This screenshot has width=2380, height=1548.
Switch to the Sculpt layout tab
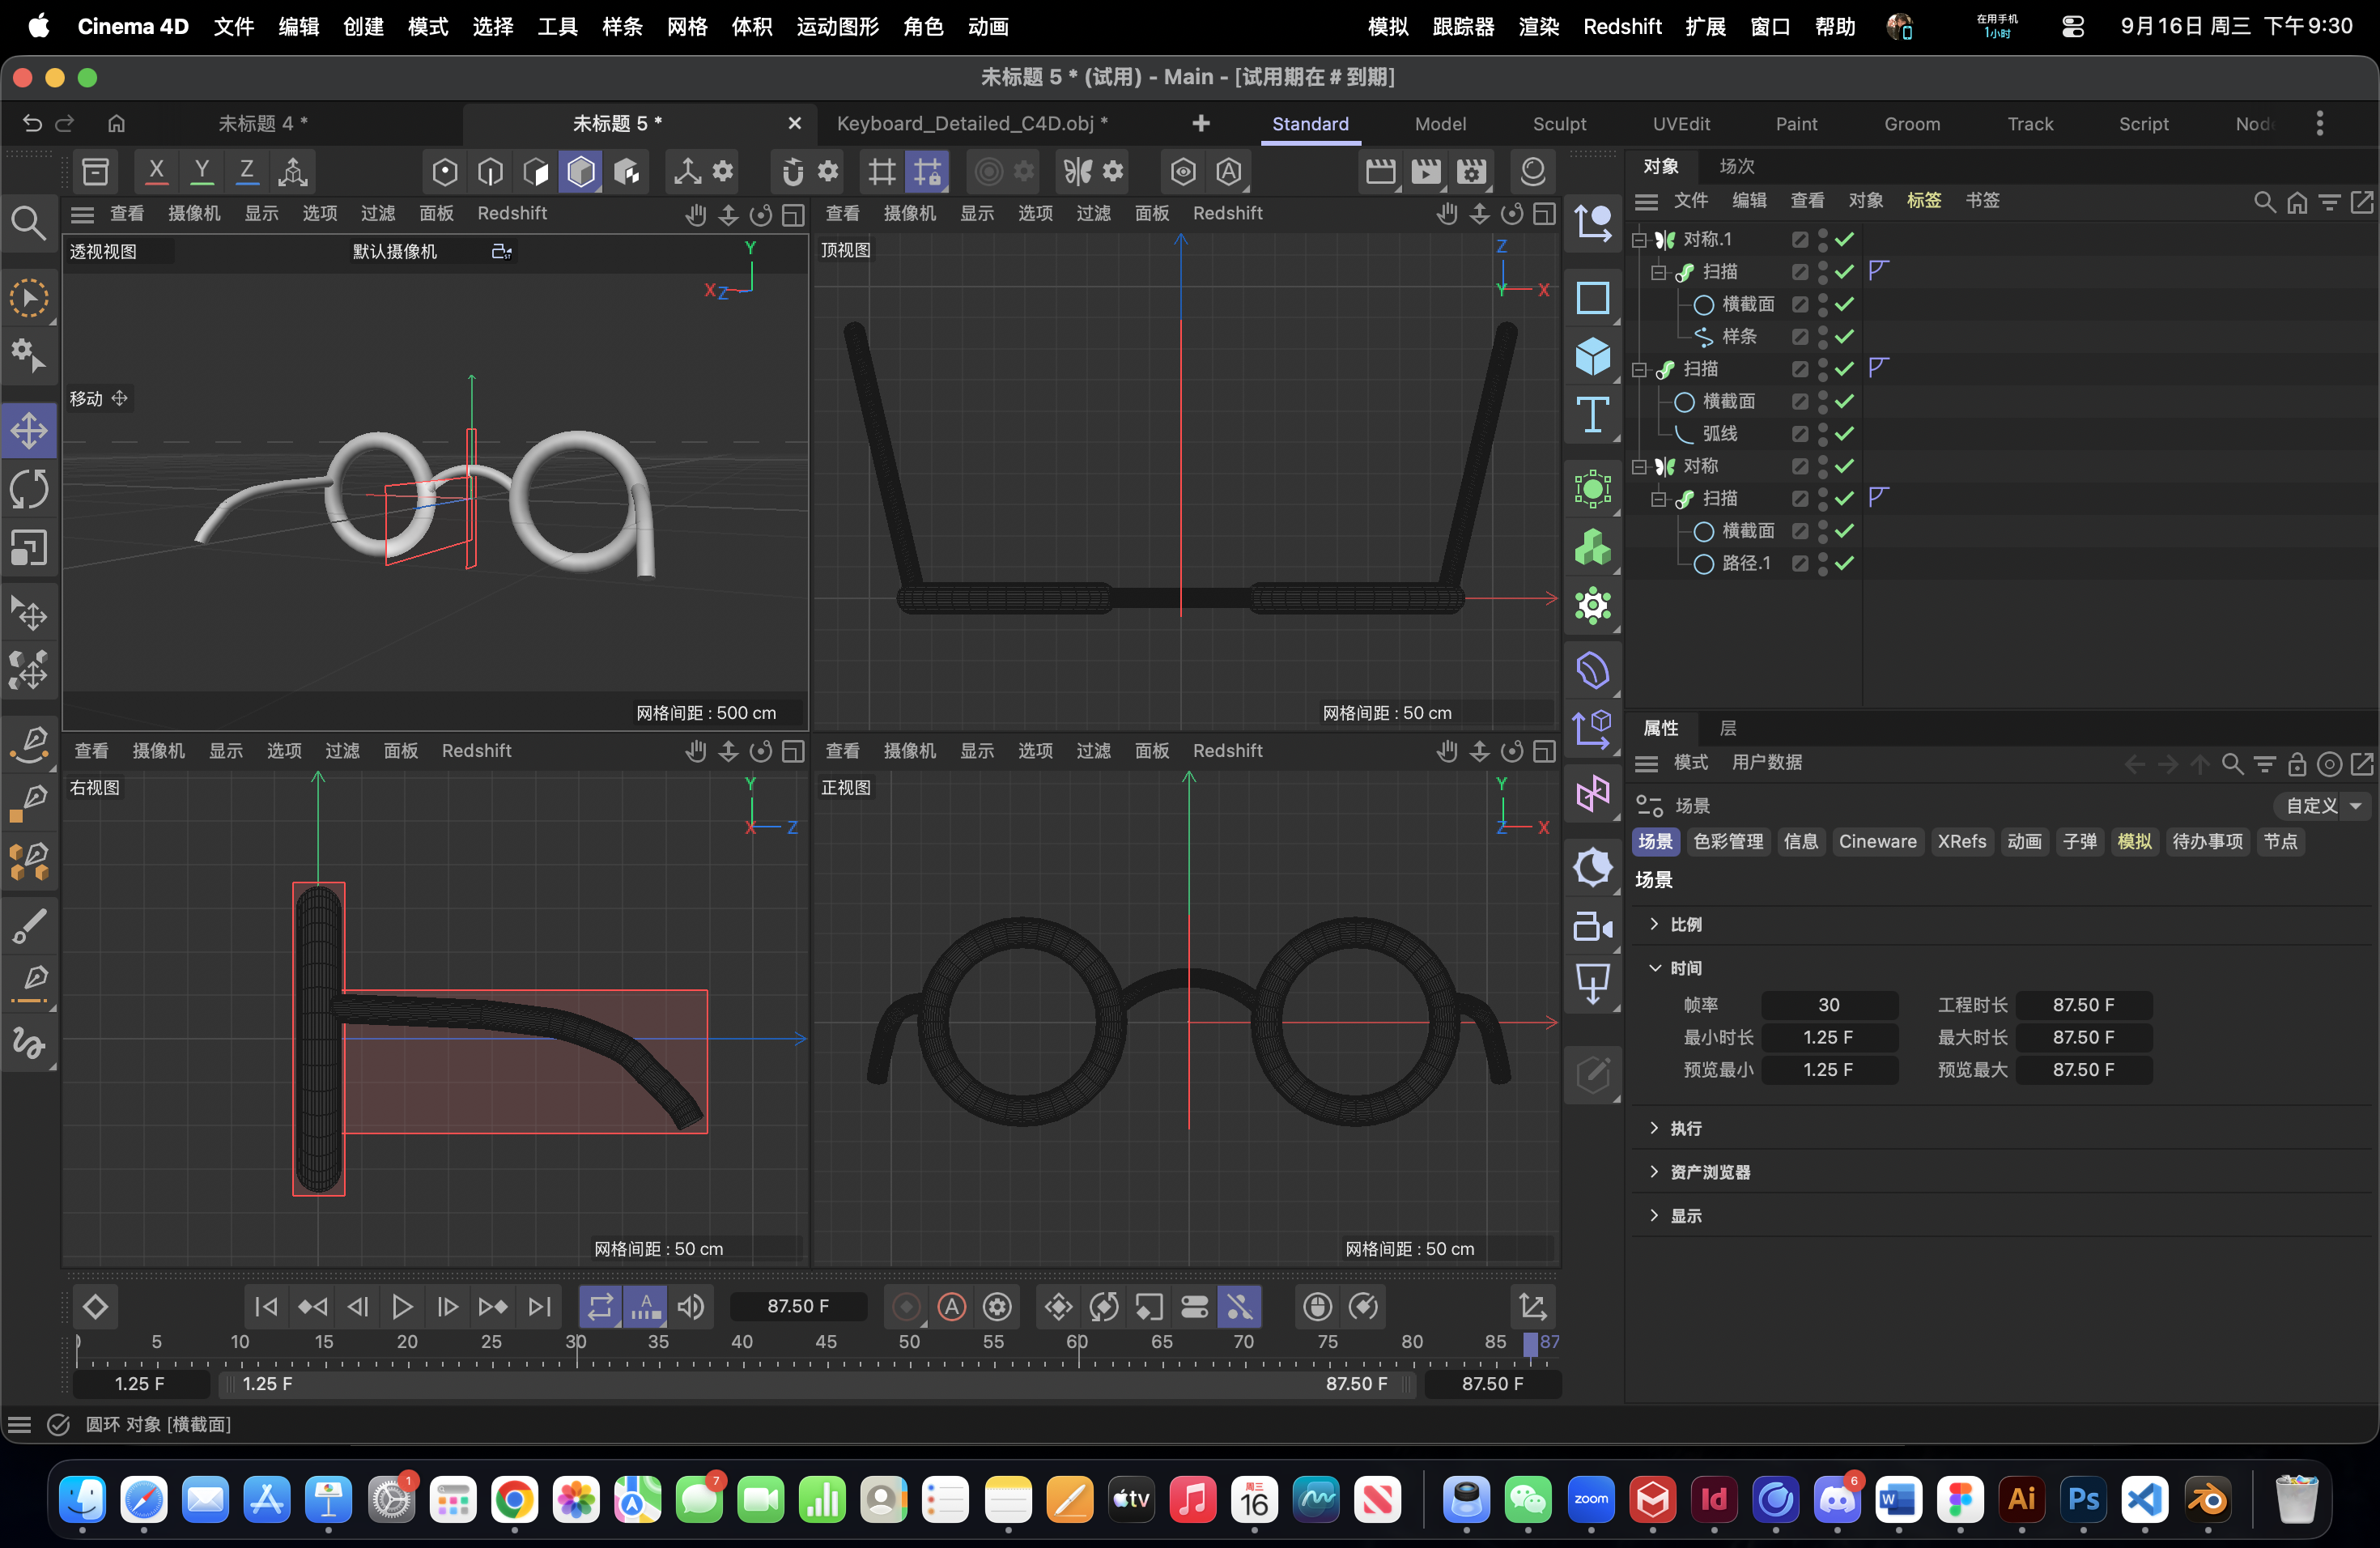tap(1559, 124)
